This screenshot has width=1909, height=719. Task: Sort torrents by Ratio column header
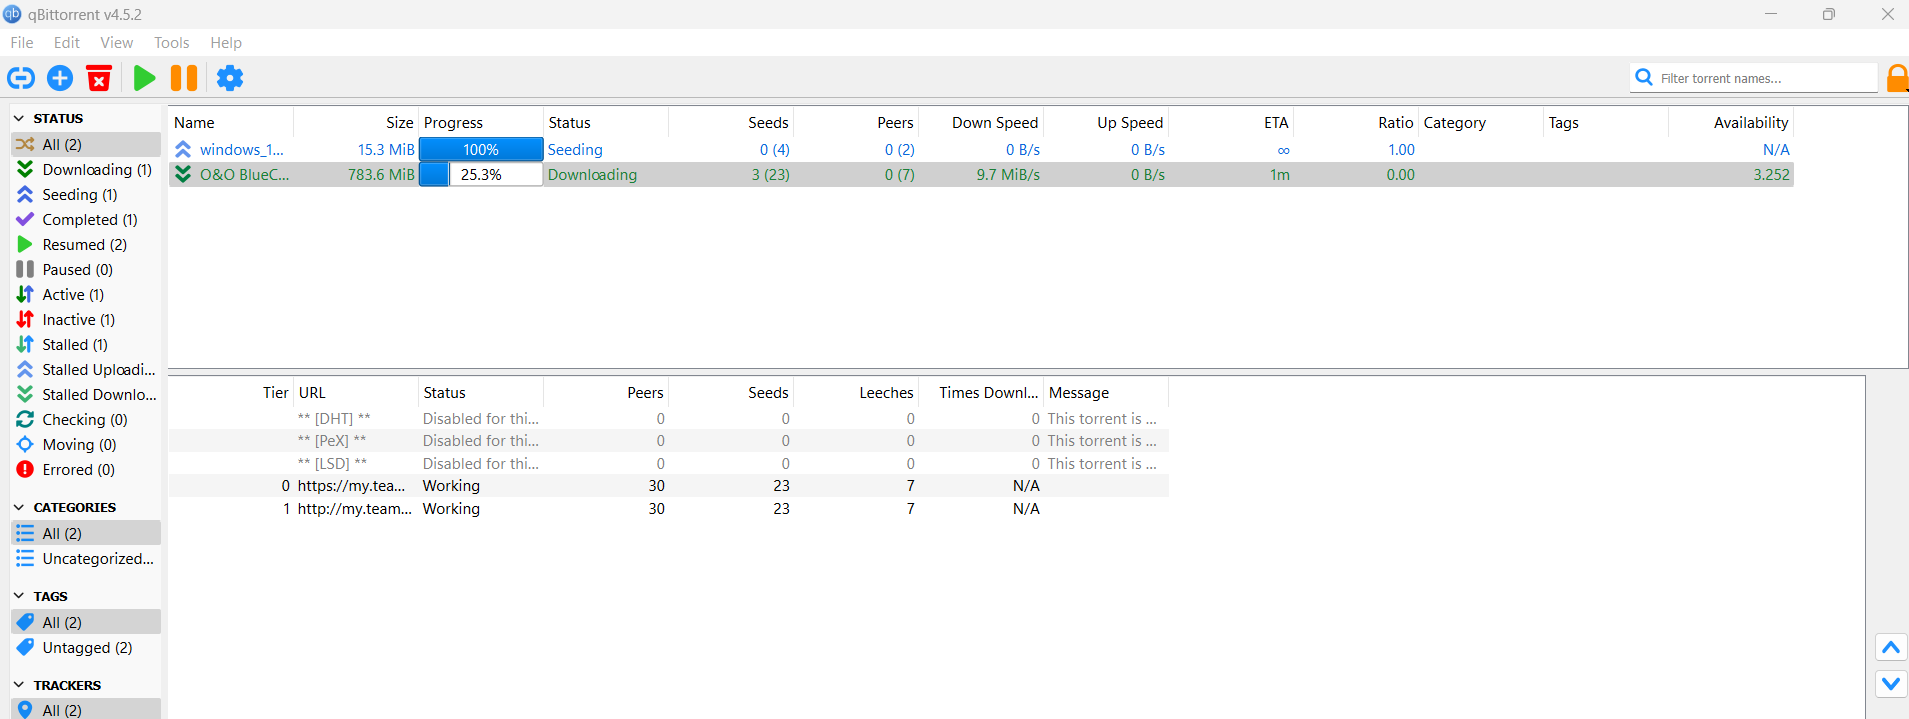point(1356,122)
